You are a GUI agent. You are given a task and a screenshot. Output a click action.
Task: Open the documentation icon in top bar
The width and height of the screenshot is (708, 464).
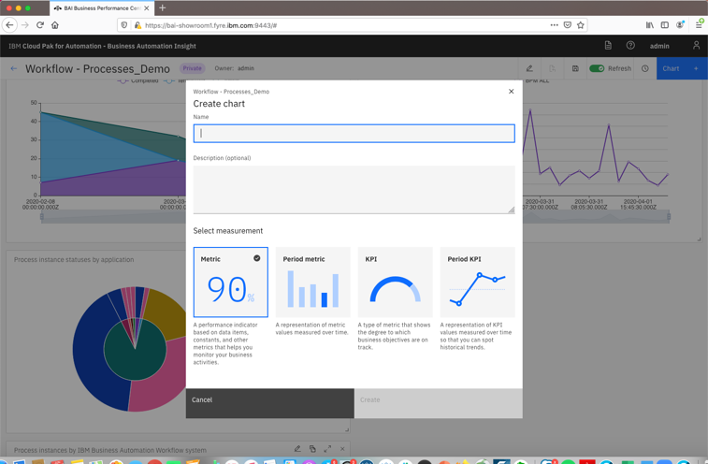coord(608,46)
